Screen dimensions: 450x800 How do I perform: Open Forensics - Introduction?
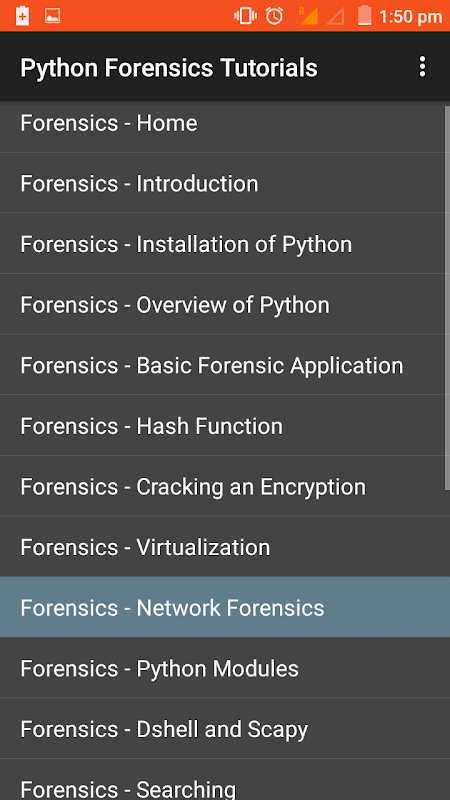(222, 183)
